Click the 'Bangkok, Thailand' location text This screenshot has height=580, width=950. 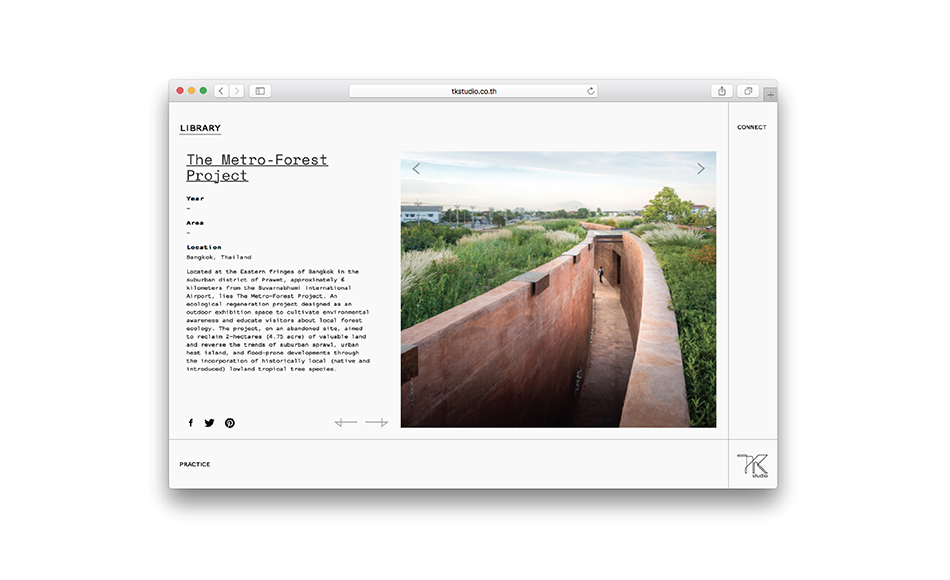(x=219, y=257)
